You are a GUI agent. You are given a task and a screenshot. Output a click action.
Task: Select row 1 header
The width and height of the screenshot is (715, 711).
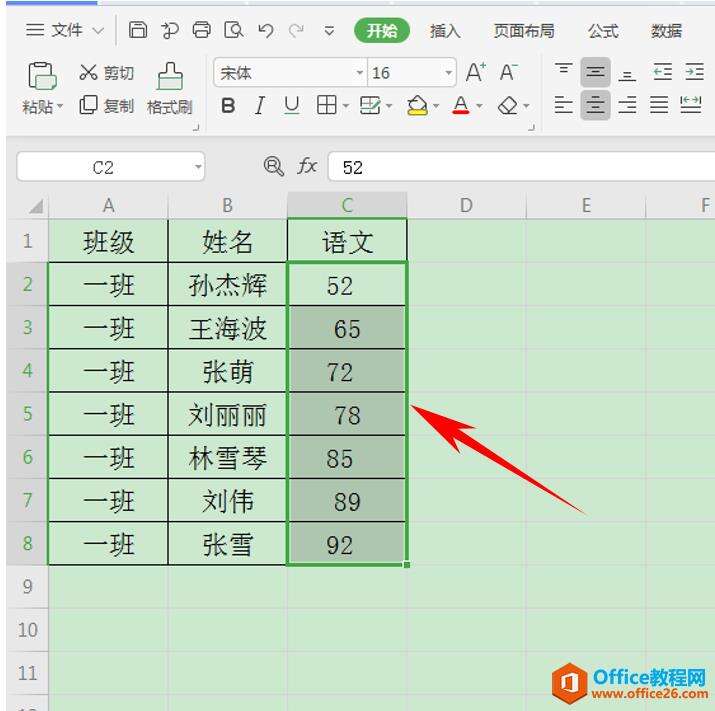coord(27,241)
